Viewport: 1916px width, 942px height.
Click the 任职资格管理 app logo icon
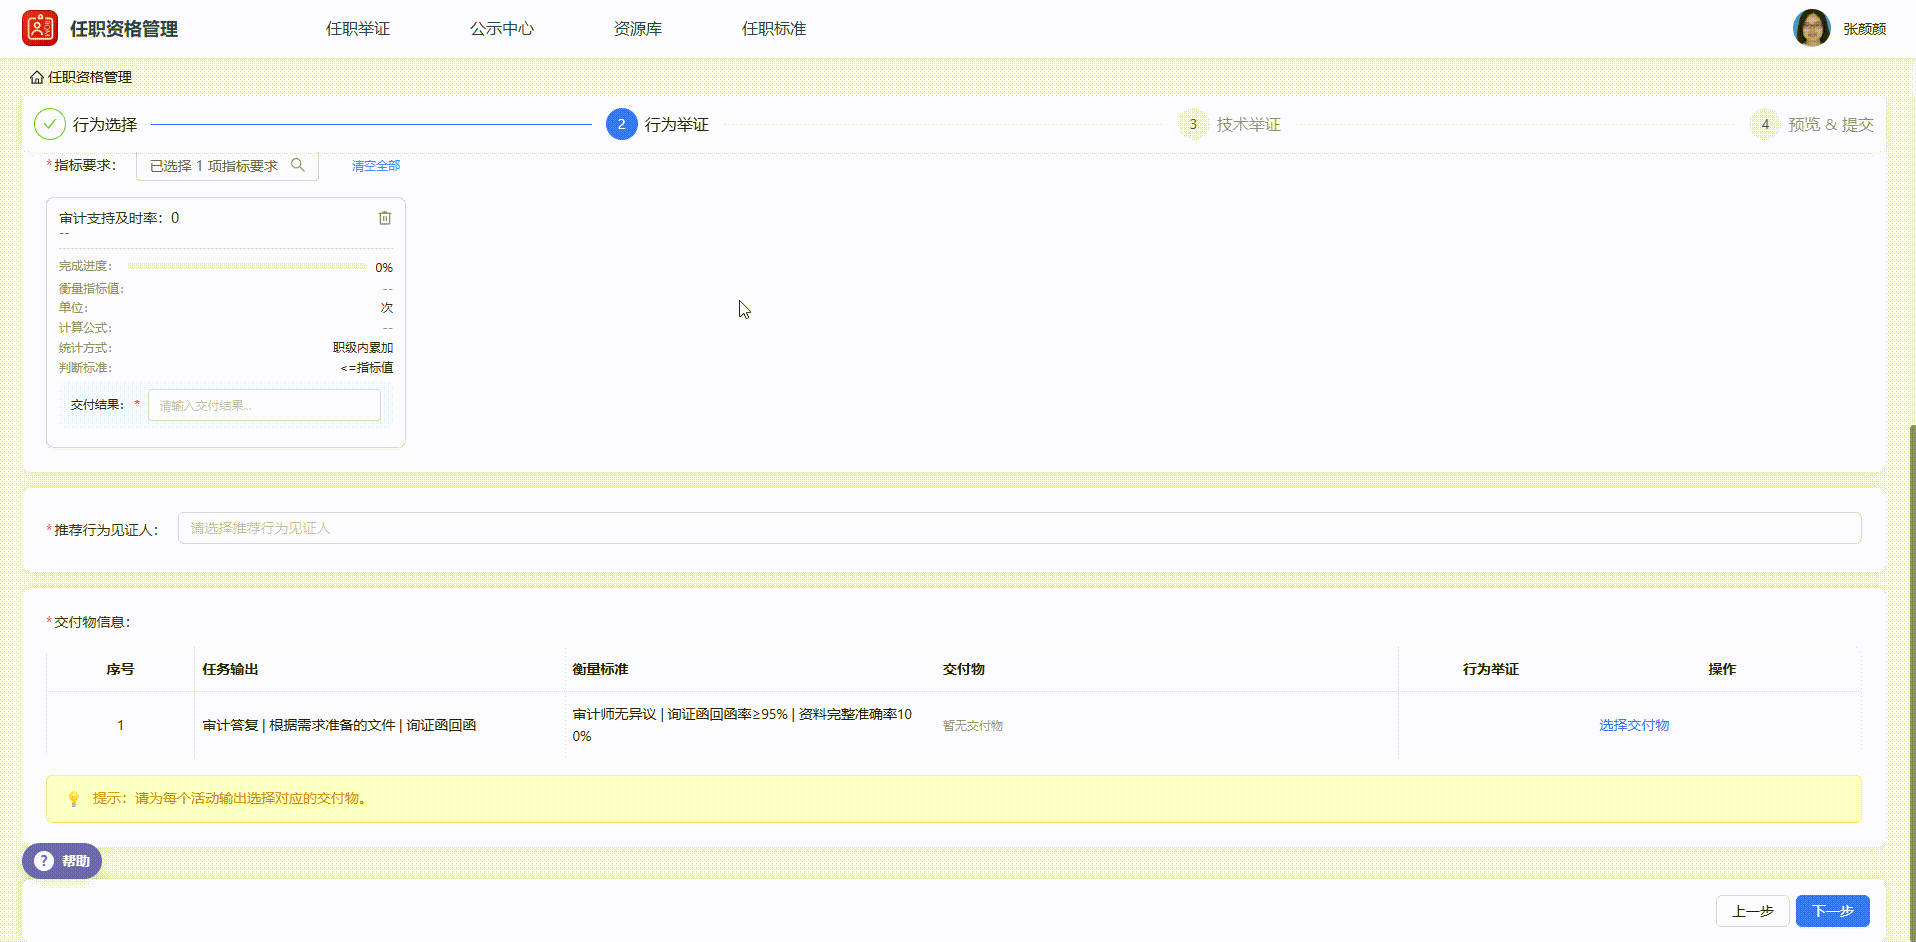coord(39,27)
